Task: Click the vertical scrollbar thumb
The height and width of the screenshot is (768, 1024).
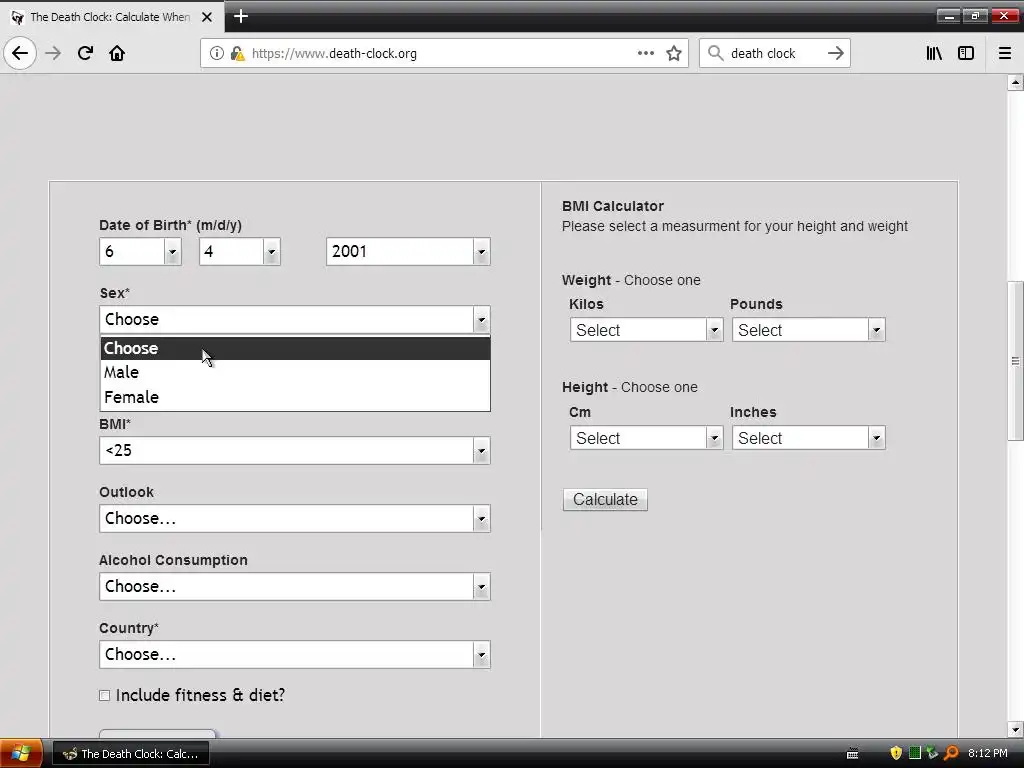Action: pyautogui.click(x=1015, y=361)
